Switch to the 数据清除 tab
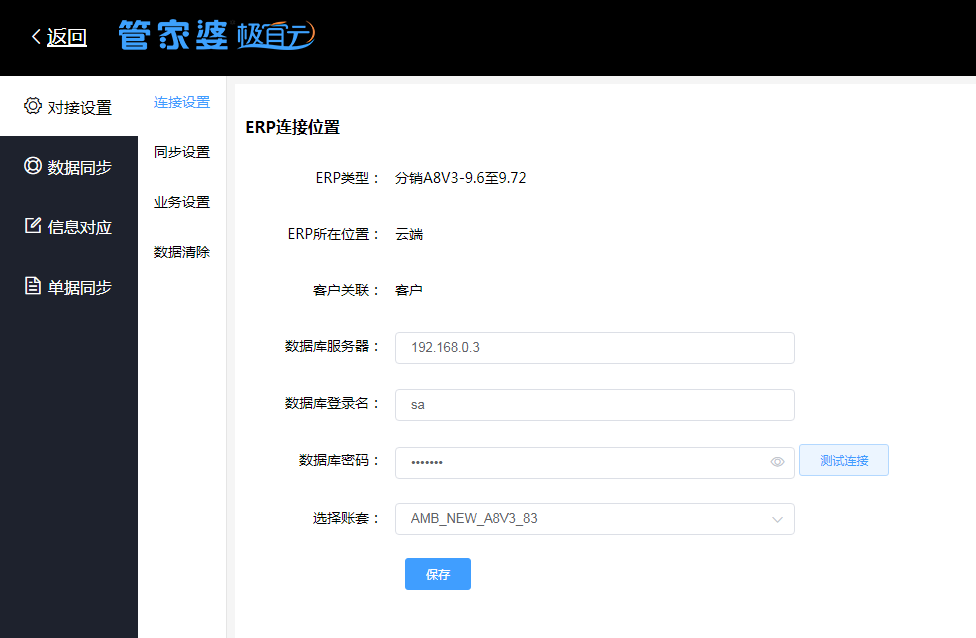The image size is (976, 638). pyautogui.click(x=182, y=252)
